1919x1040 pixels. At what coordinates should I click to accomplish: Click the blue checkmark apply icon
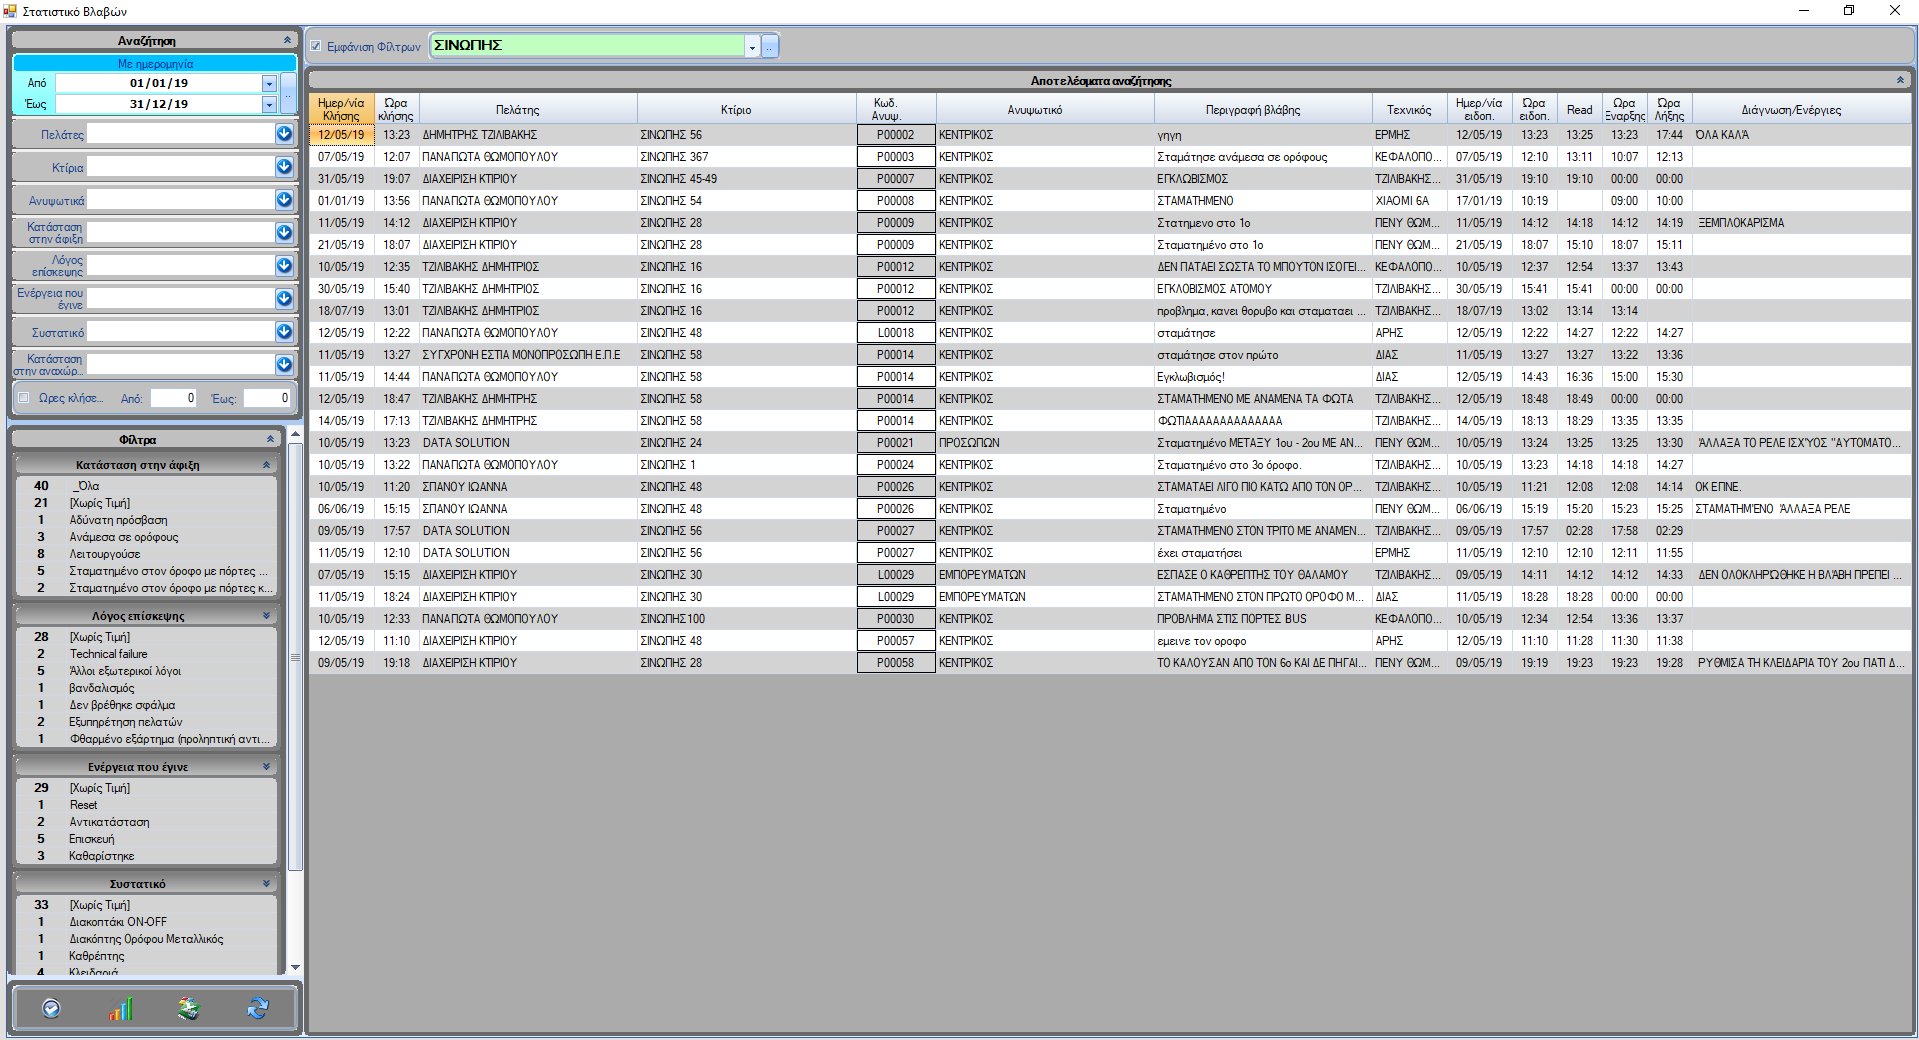[51, 1009]
